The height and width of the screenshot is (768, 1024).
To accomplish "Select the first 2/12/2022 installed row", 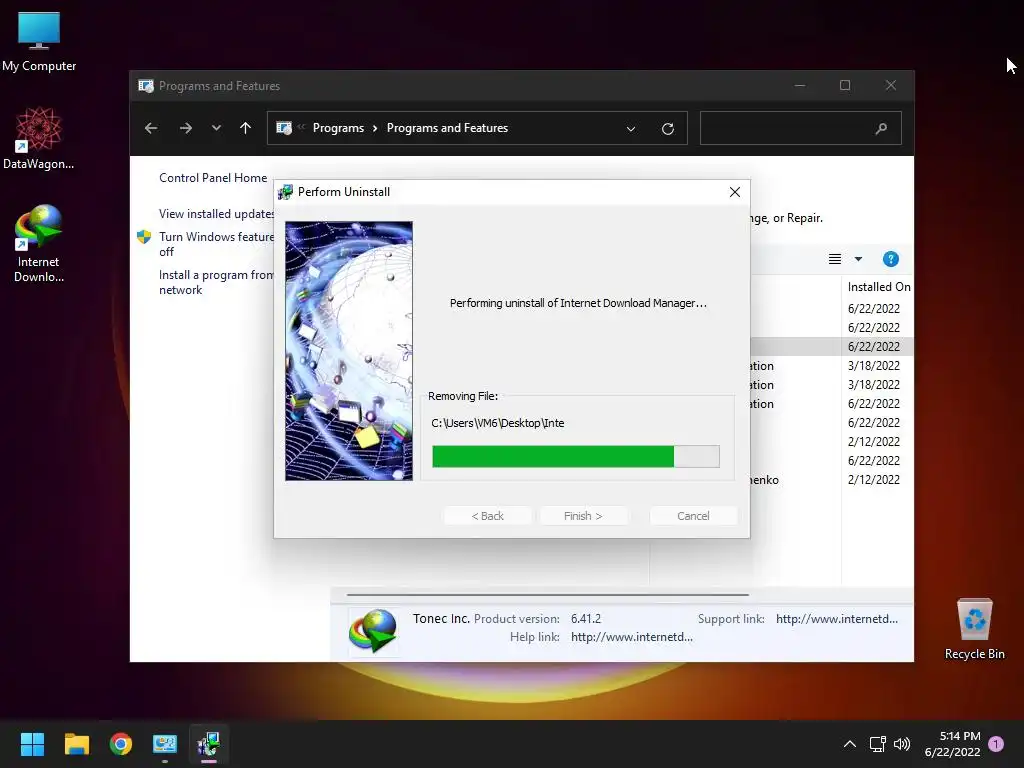I will coord(831,441).
